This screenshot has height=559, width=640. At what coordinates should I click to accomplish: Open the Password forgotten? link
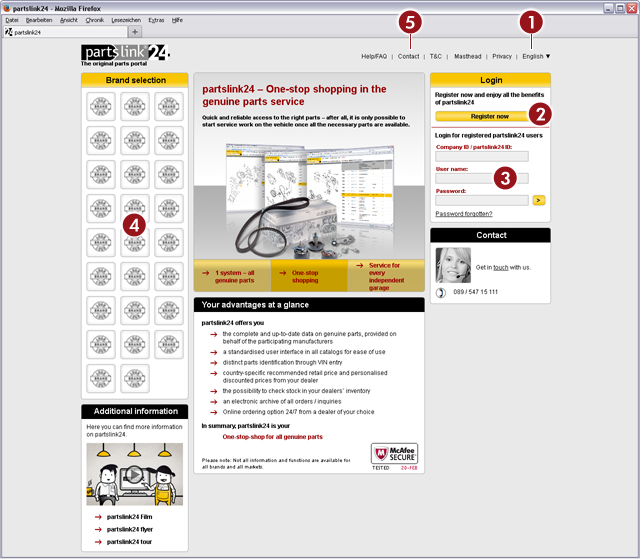click(463, 213)
